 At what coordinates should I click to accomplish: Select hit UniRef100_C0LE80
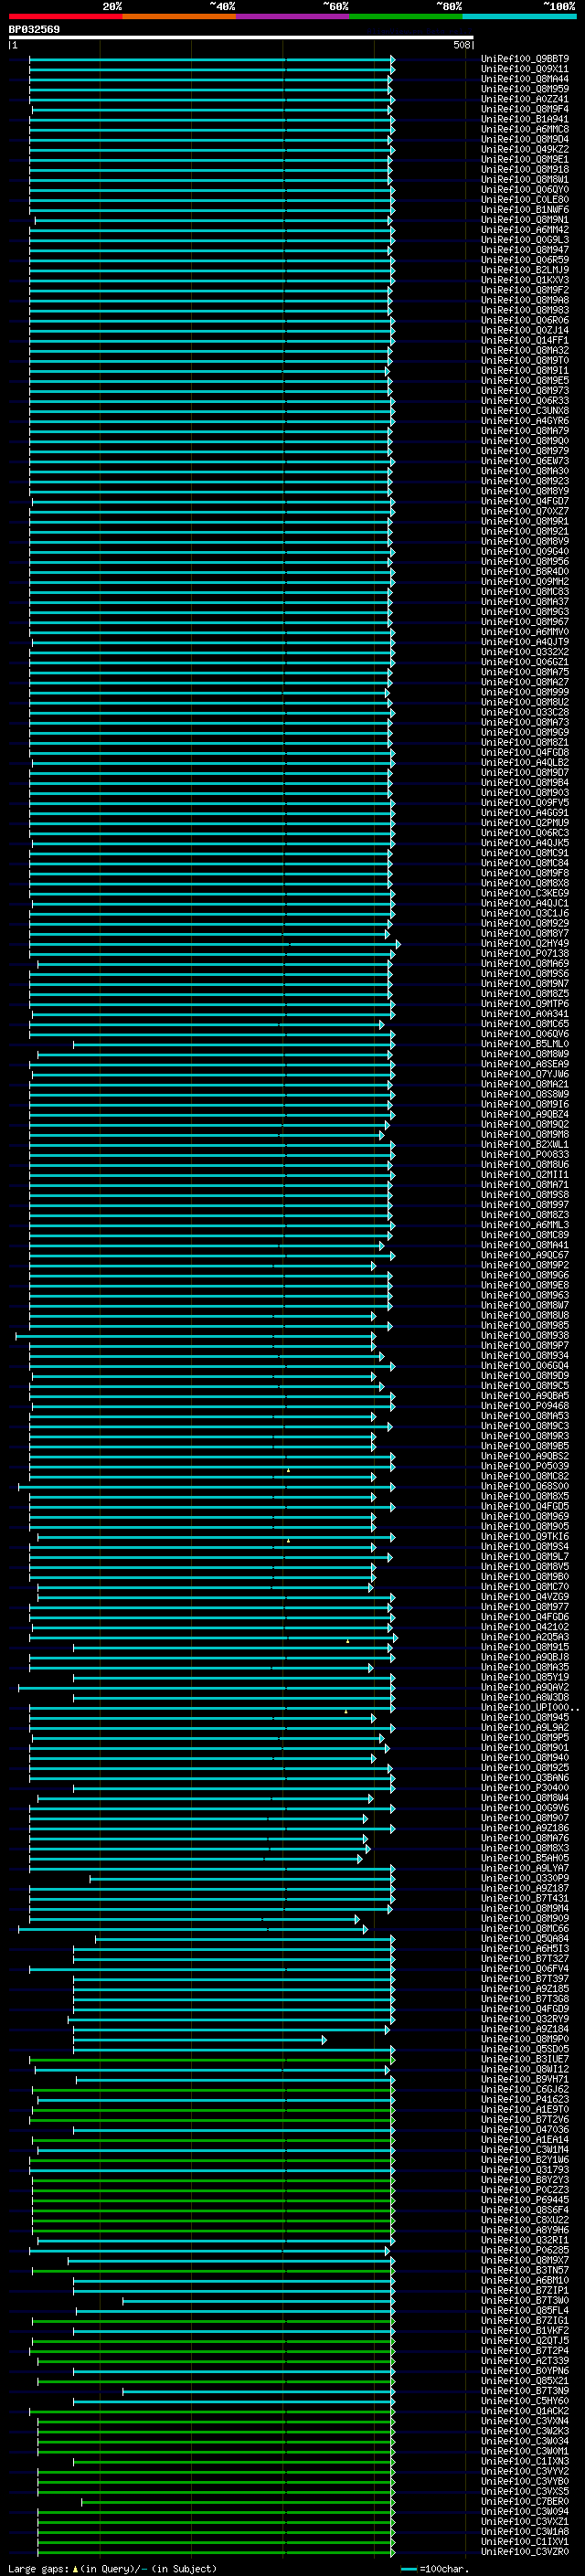tap(525, 200)
